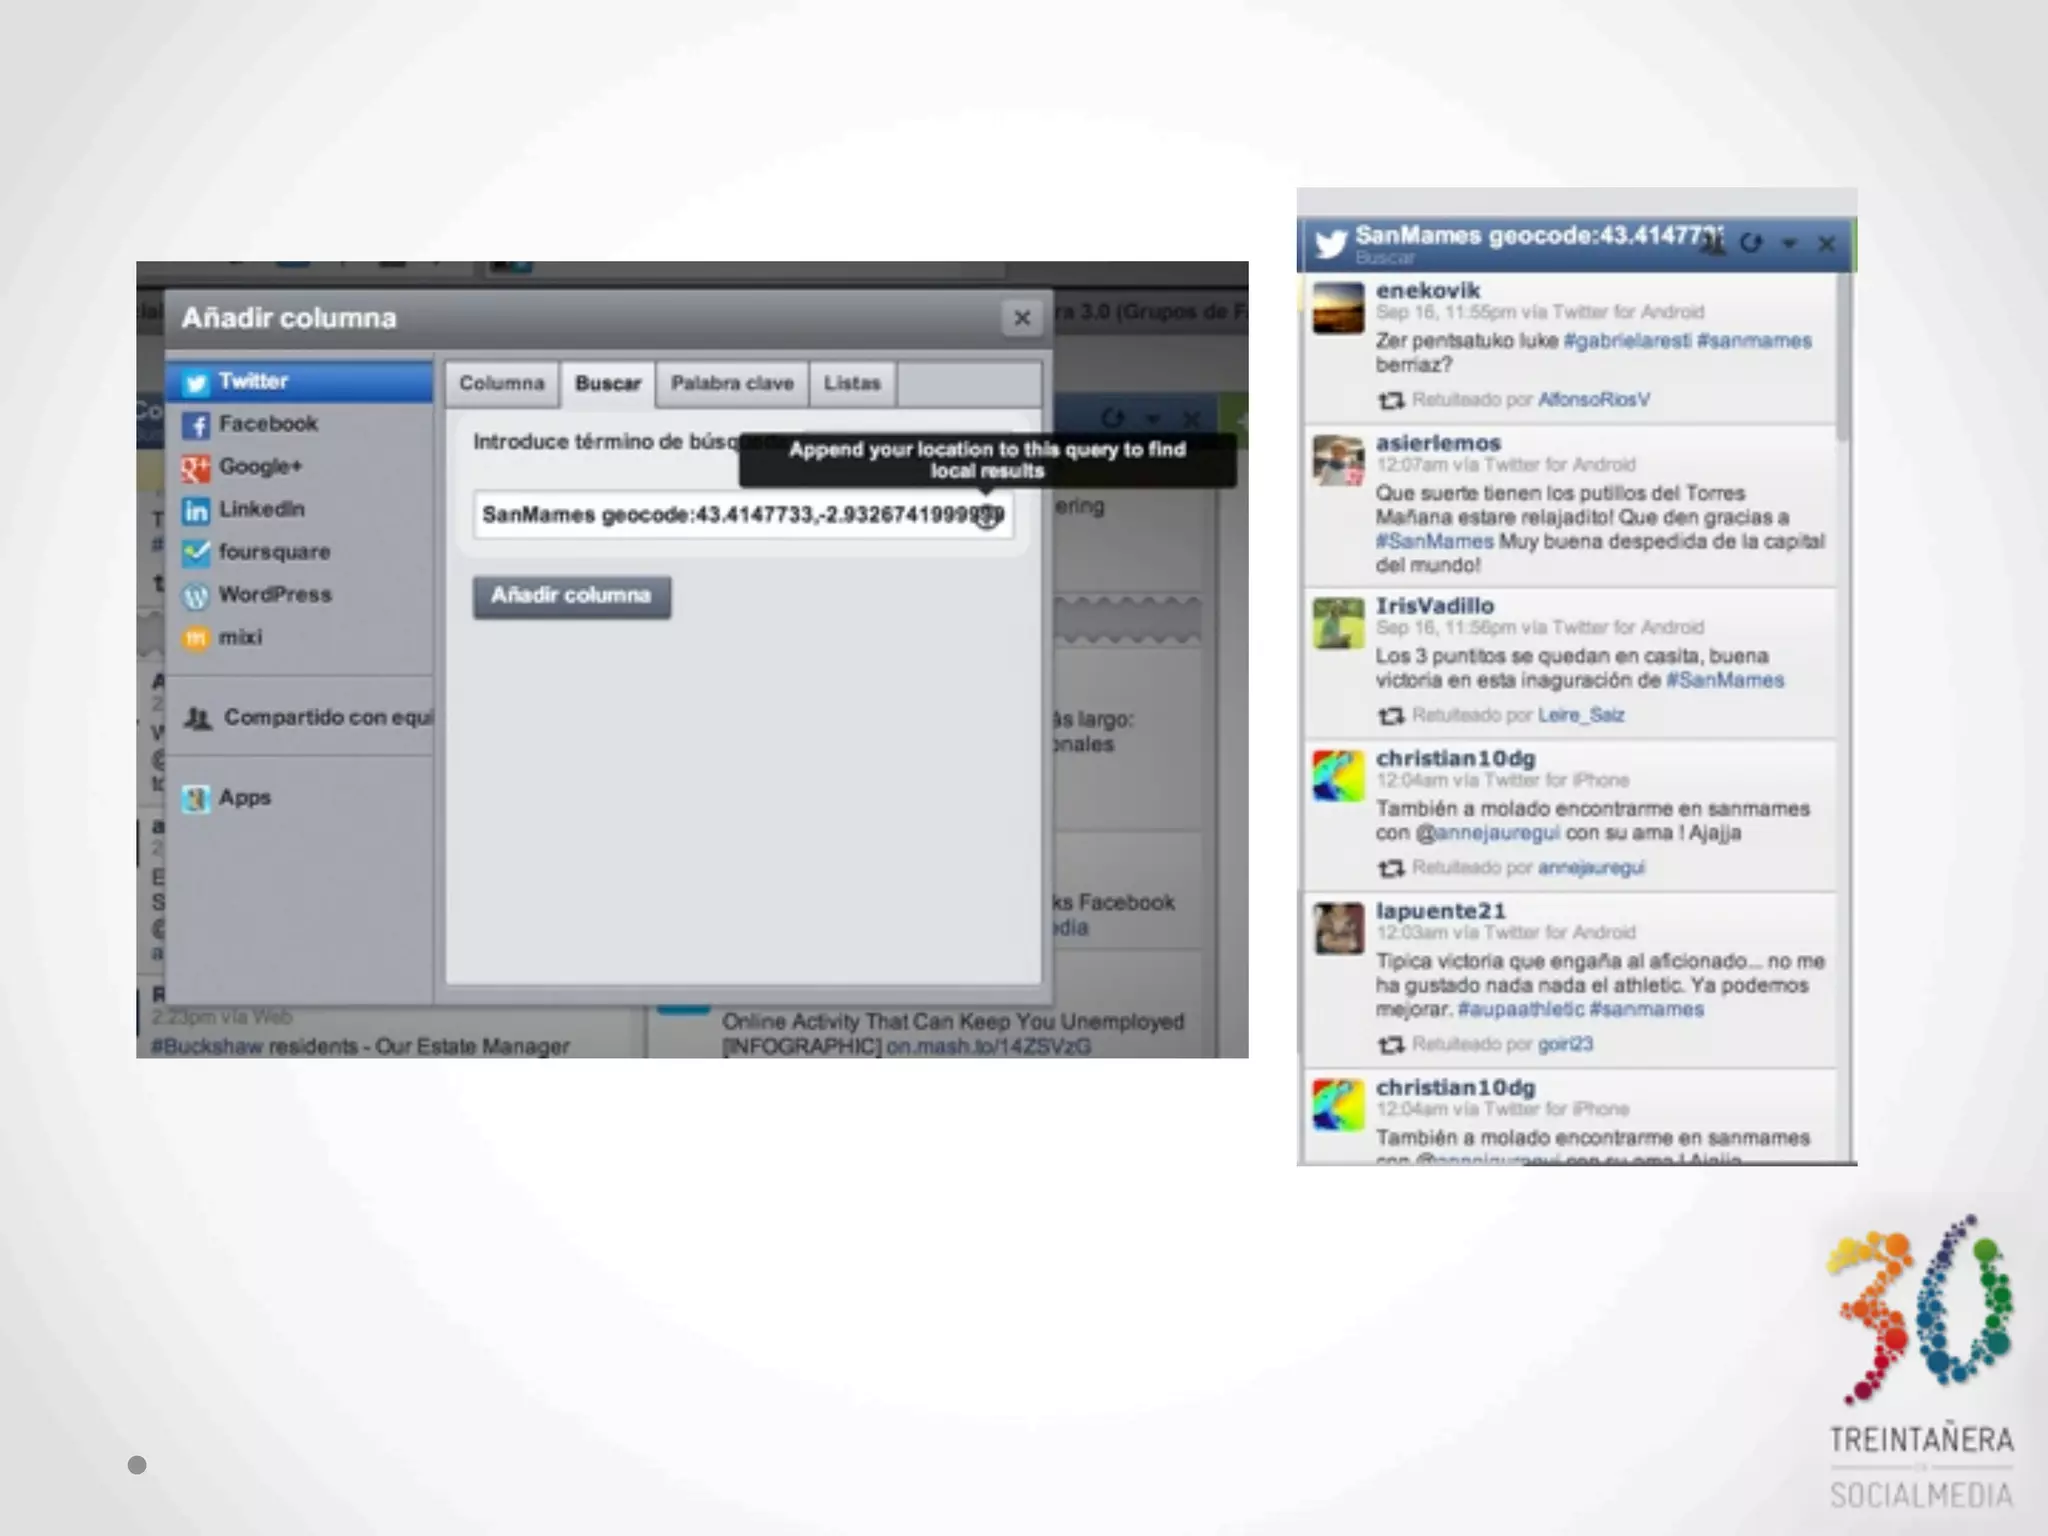Open the Palabra clave tab

732,384
